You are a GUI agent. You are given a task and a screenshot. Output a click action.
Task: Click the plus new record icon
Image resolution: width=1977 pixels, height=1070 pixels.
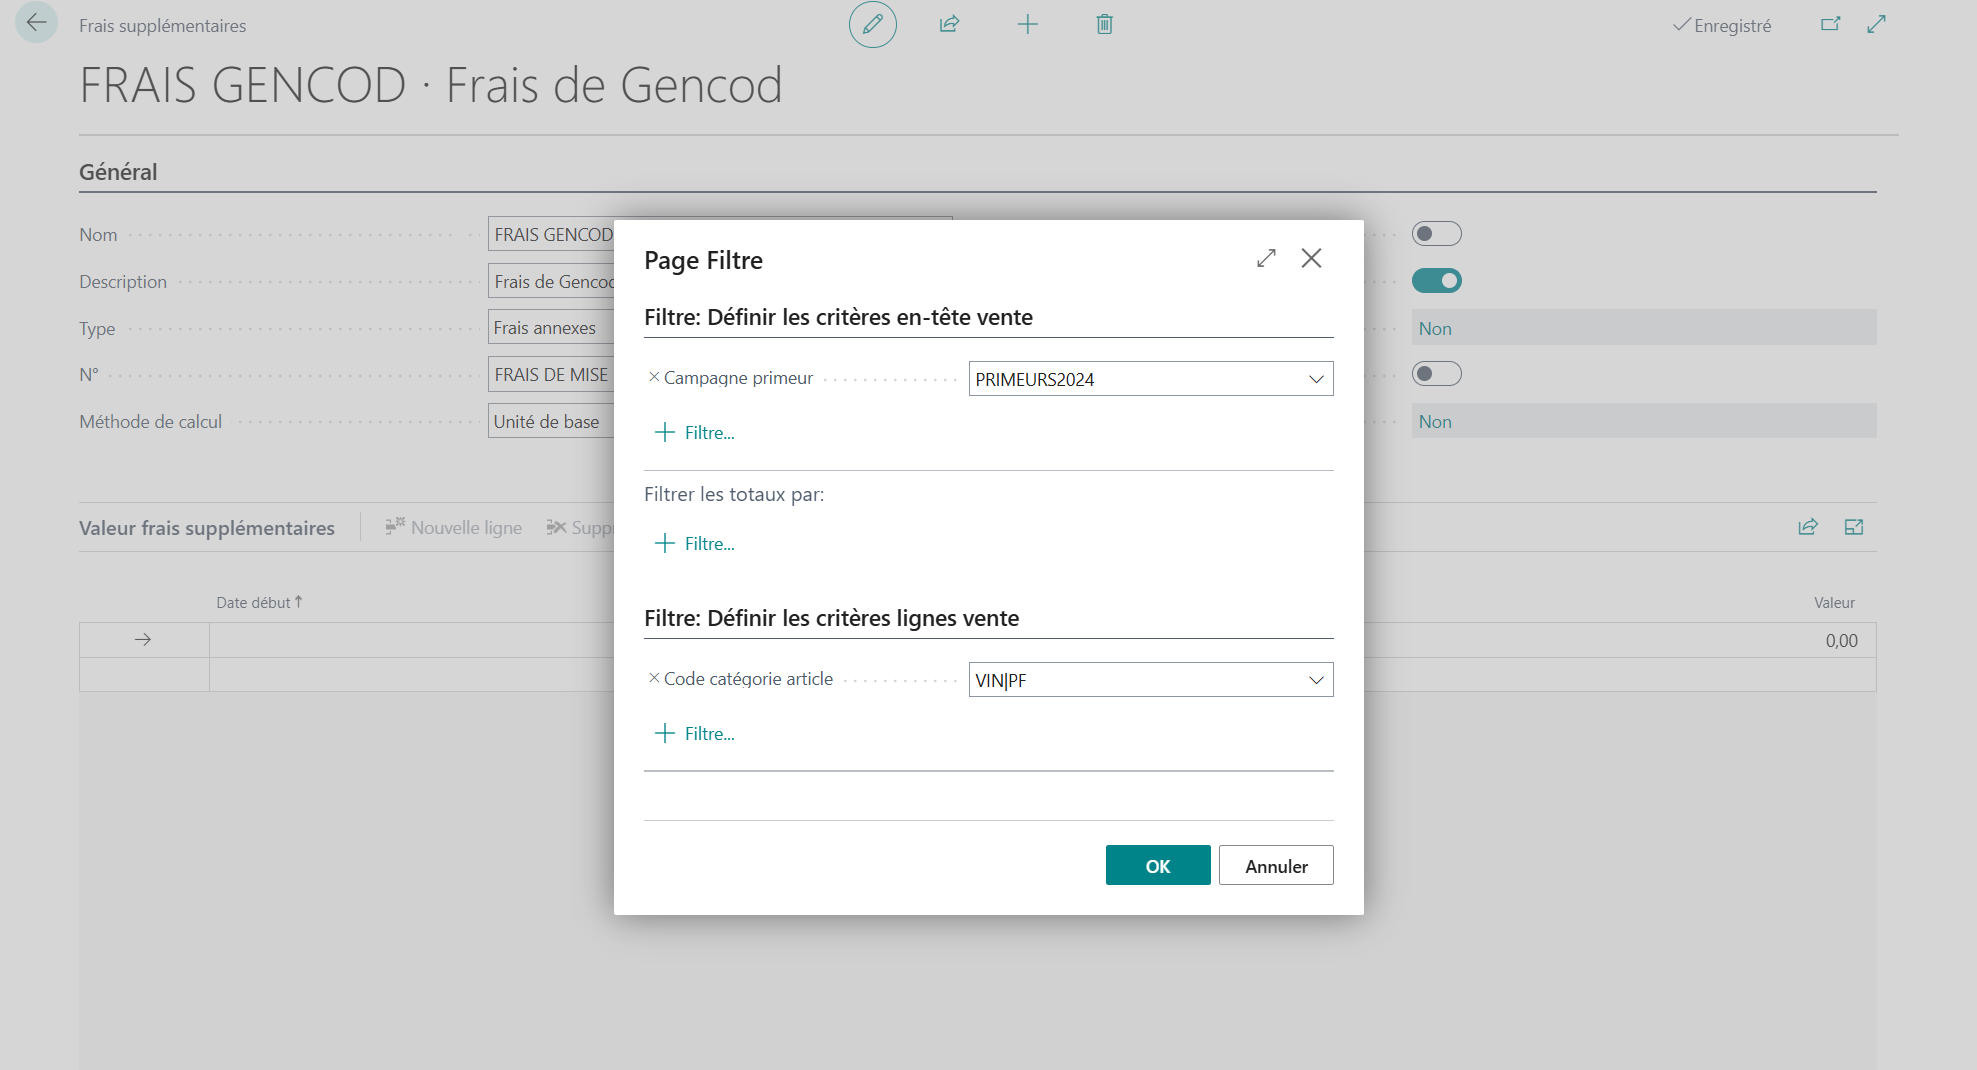[1027, 24]
